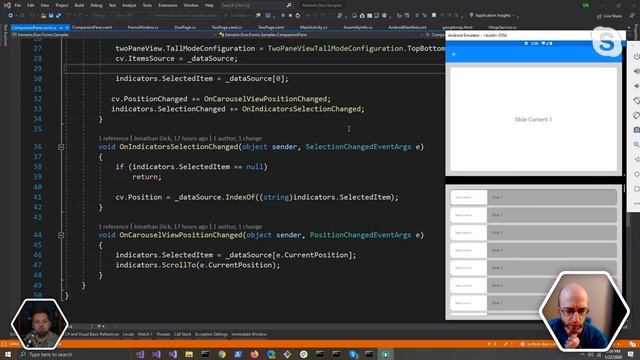Switch to CompanionPane.xaml tab
The height and width of the screenshot is (360, 640).
[92, 27]
